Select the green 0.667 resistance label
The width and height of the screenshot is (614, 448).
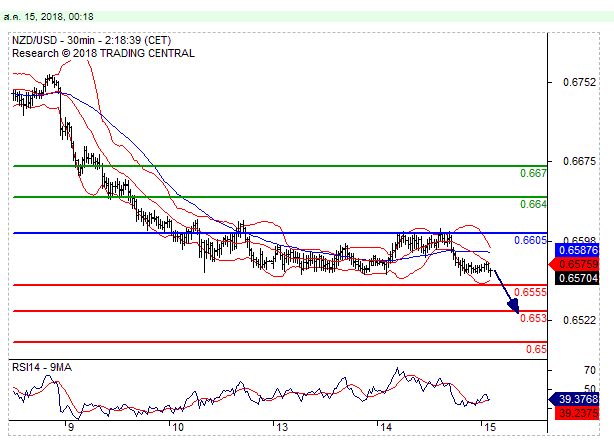click(x=533, y=173)
